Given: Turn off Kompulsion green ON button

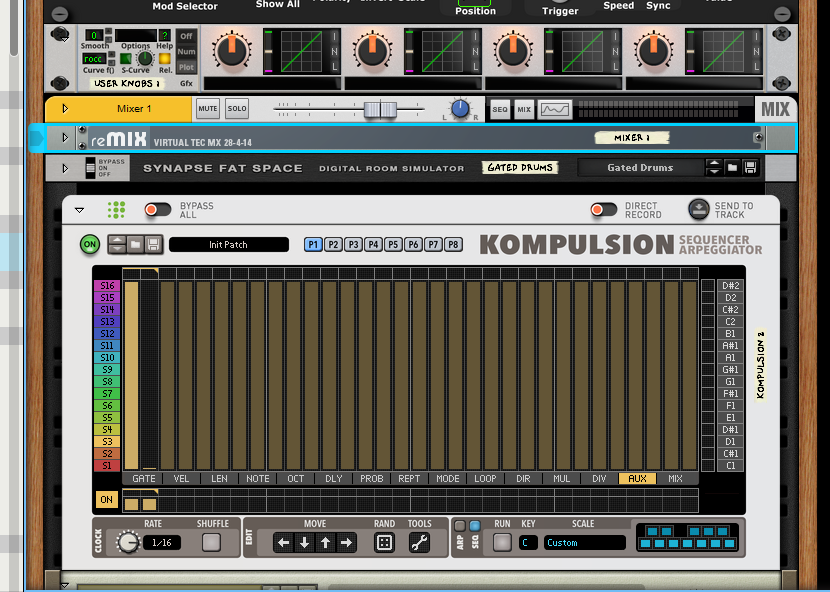Looking at the screenshot, I should [x=90, y=245].
